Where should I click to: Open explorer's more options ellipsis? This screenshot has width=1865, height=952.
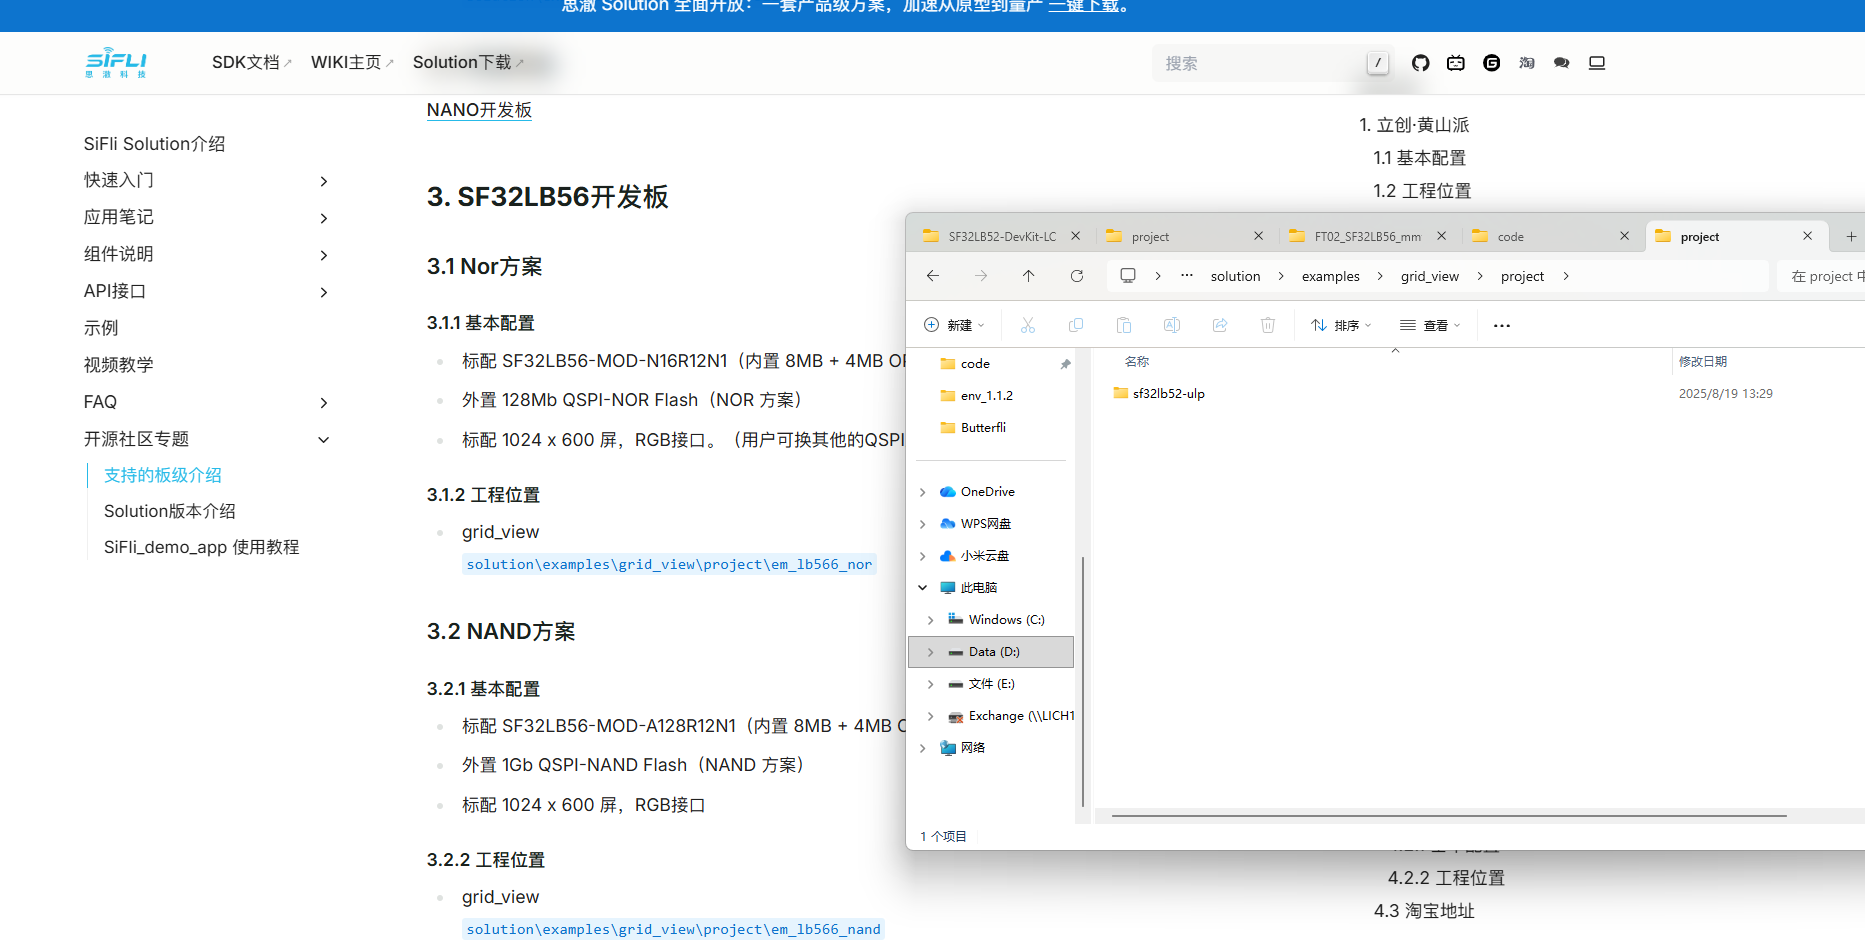pos(1501,326)
